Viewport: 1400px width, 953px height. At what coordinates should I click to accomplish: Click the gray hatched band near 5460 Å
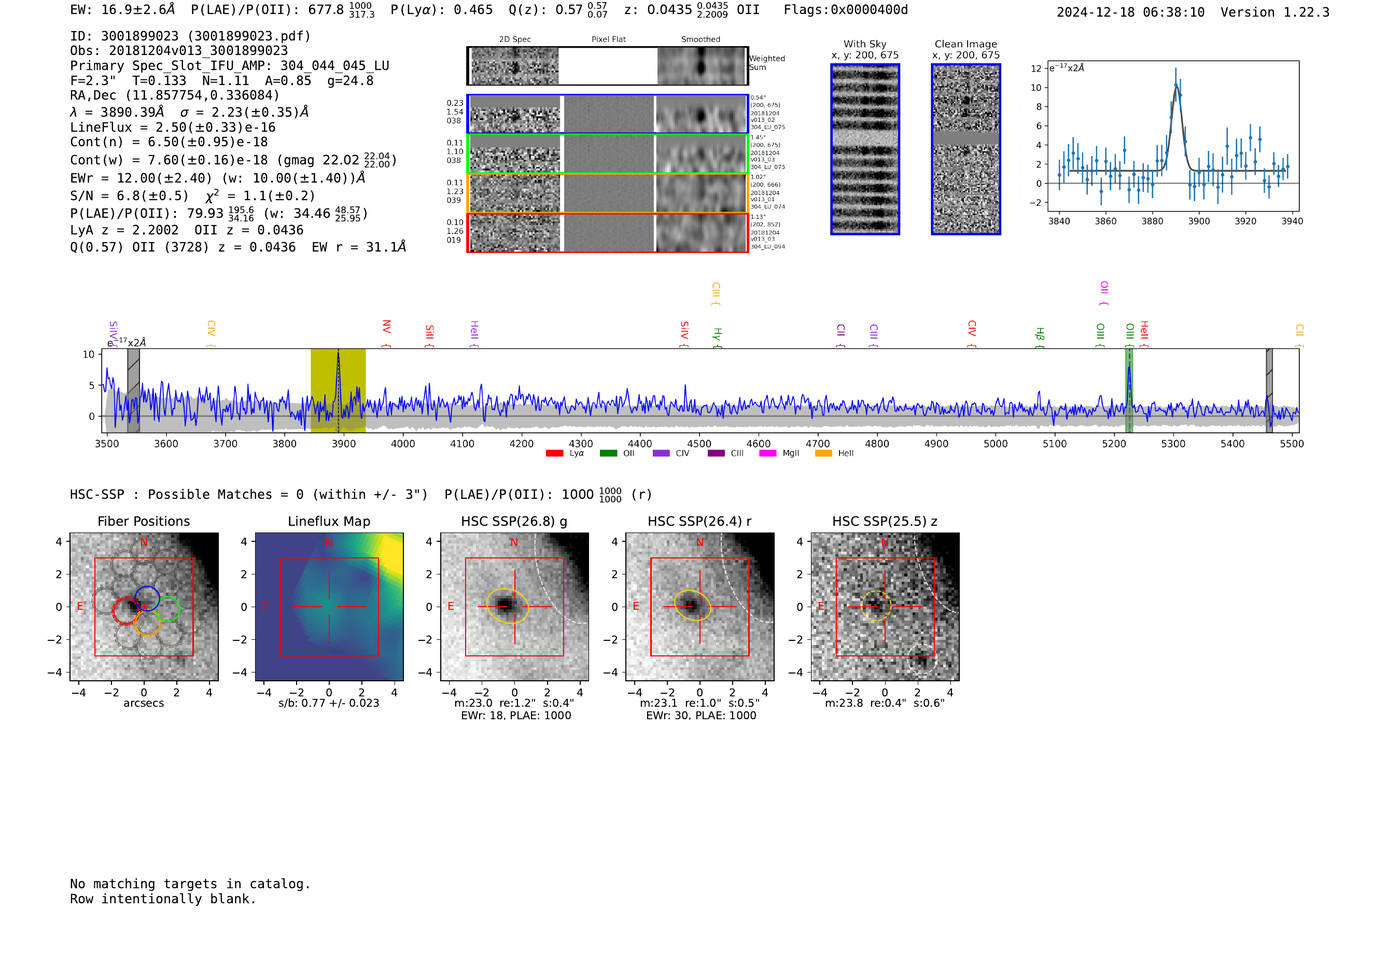tap(1269, 390)
